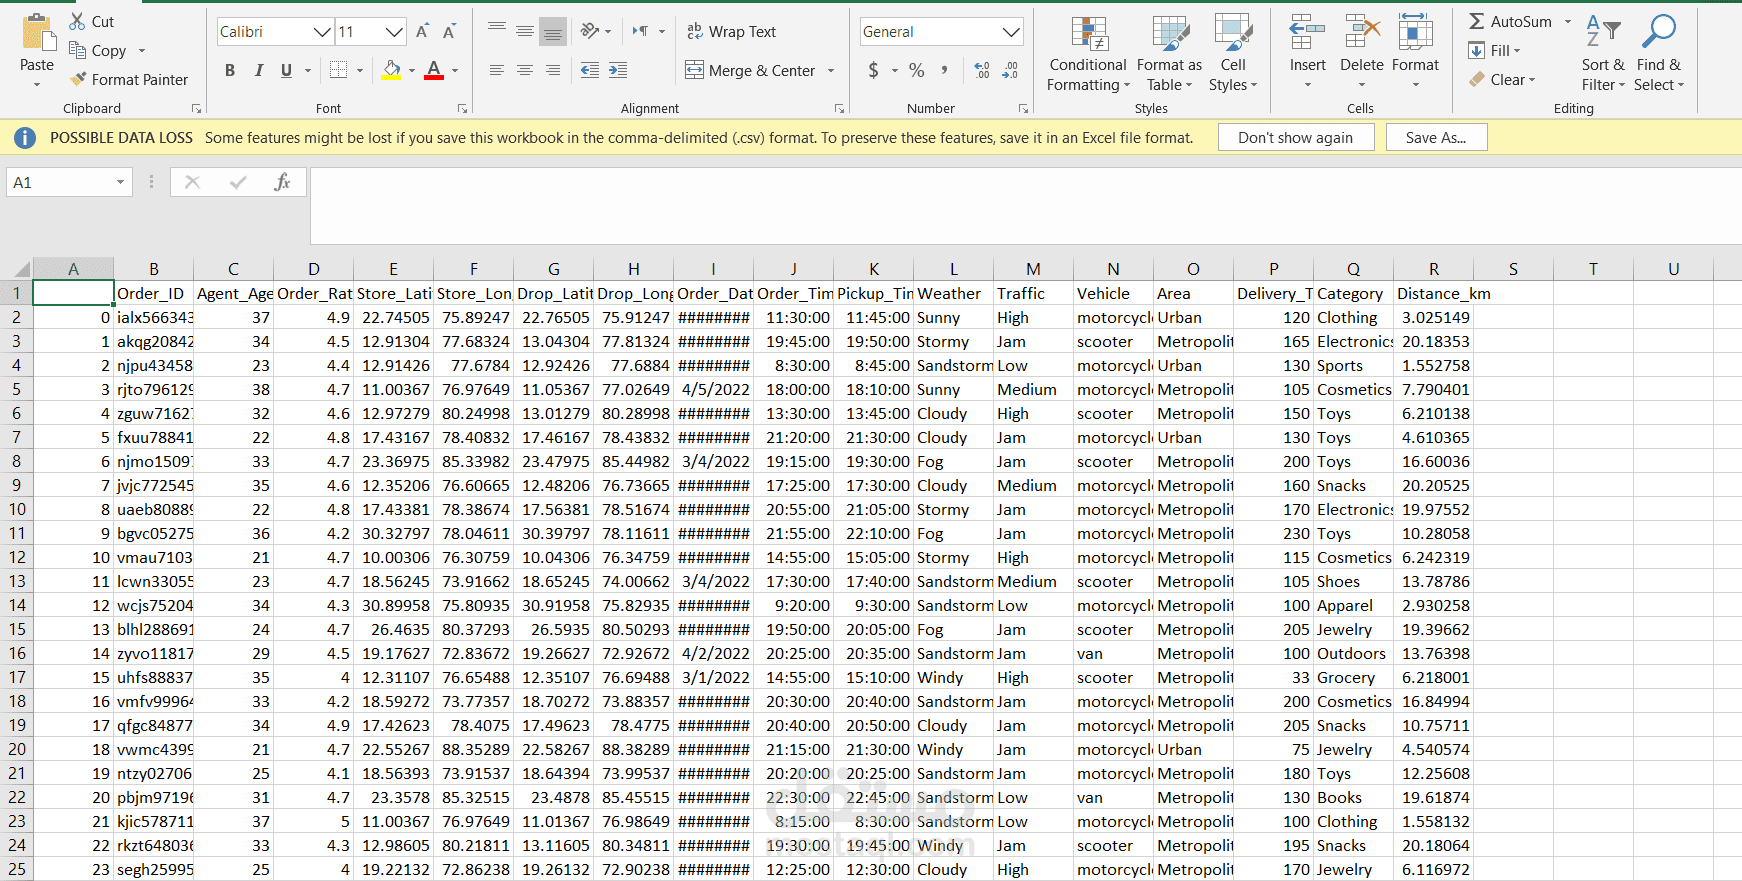Click the Format Painter brush icon
This screenshot has width=1742, height=881.
78,79
